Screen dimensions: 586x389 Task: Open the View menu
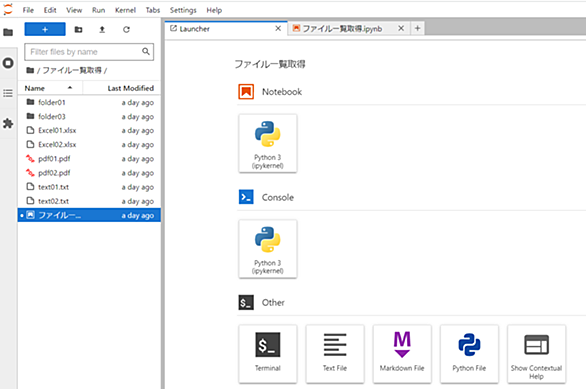pos(74,10)
